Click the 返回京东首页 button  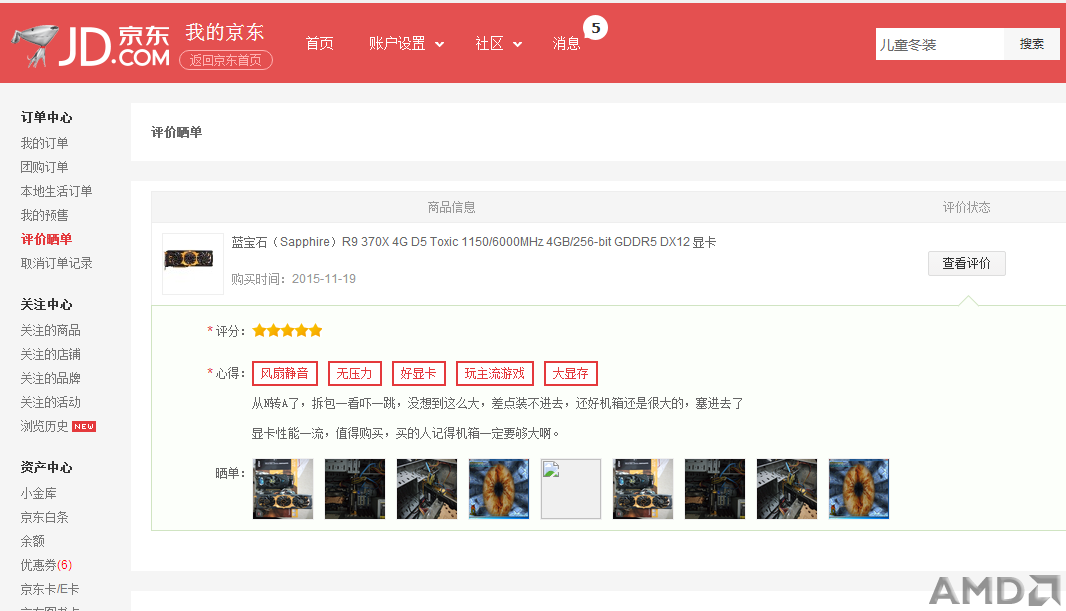coord(226,60)
